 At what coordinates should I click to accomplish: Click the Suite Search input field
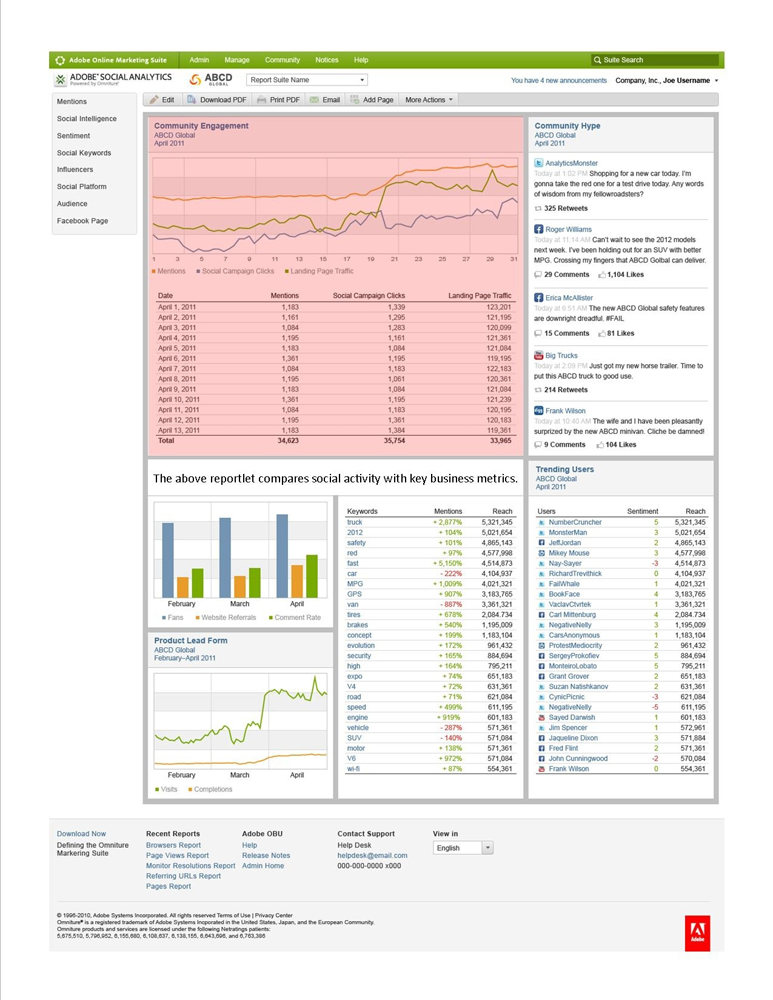(654, 60)
